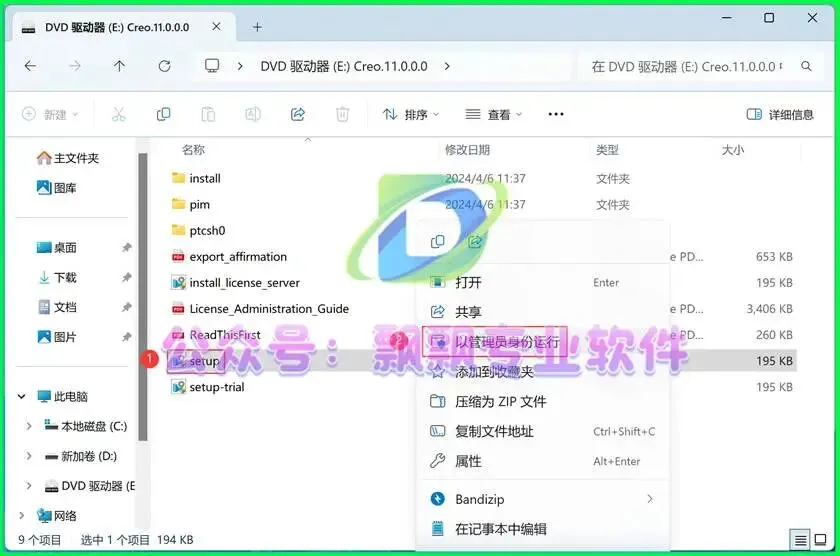Click the Copy icon in toolbar

[163, 114]
